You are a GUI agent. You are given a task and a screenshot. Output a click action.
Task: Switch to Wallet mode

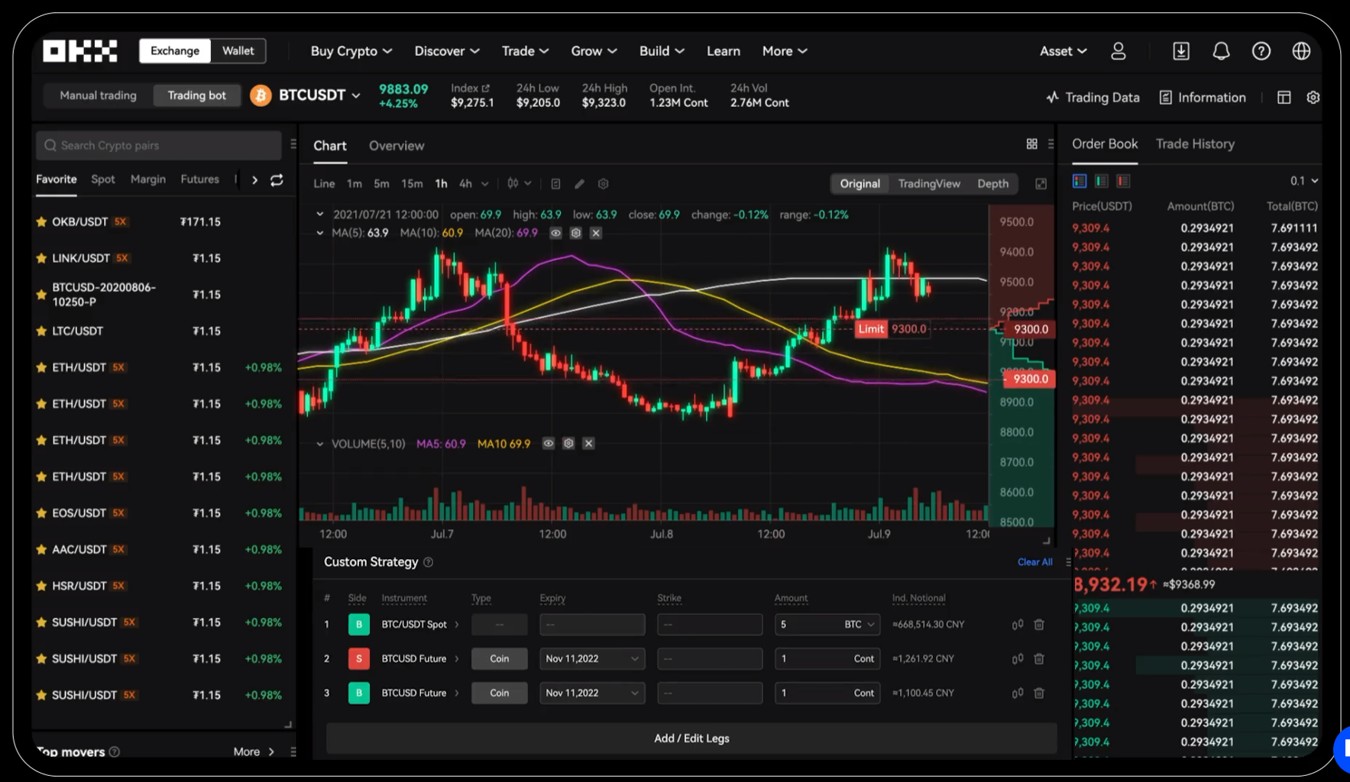tap(238, 51)
